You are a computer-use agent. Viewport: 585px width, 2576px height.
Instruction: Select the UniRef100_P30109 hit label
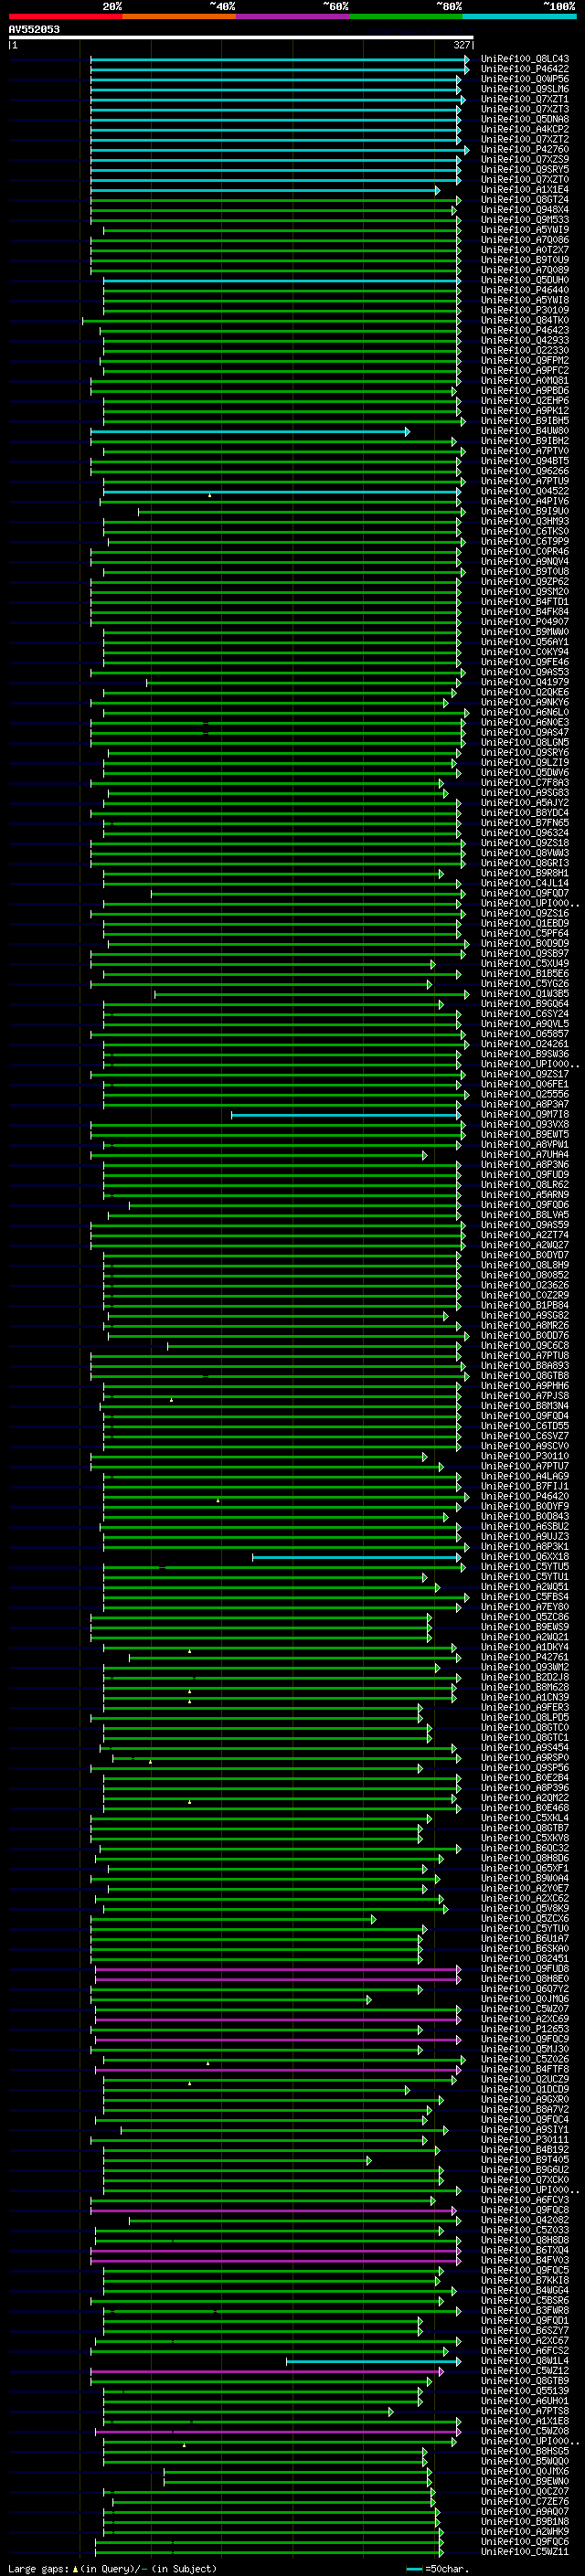coord(524,310)
